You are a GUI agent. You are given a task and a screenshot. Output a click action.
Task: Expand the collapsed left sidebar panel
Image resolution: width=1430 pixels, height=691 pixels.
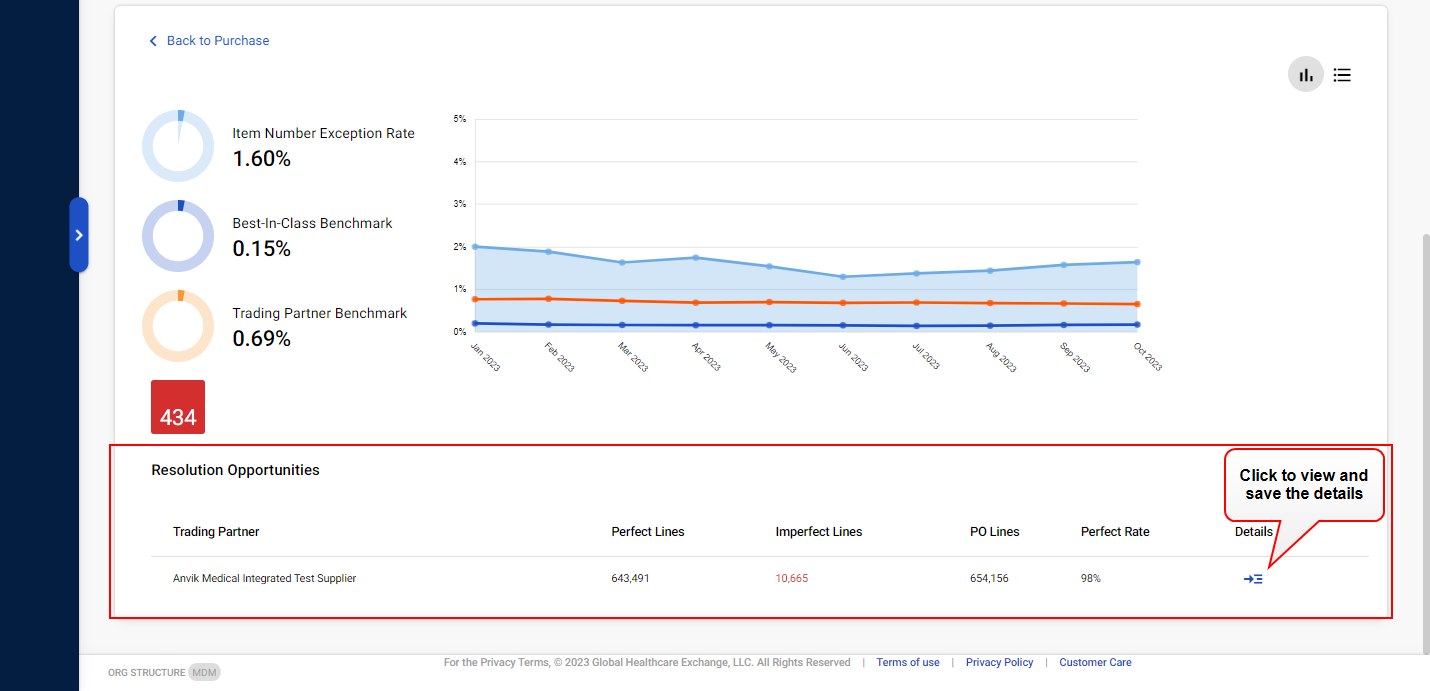(79, 235)
